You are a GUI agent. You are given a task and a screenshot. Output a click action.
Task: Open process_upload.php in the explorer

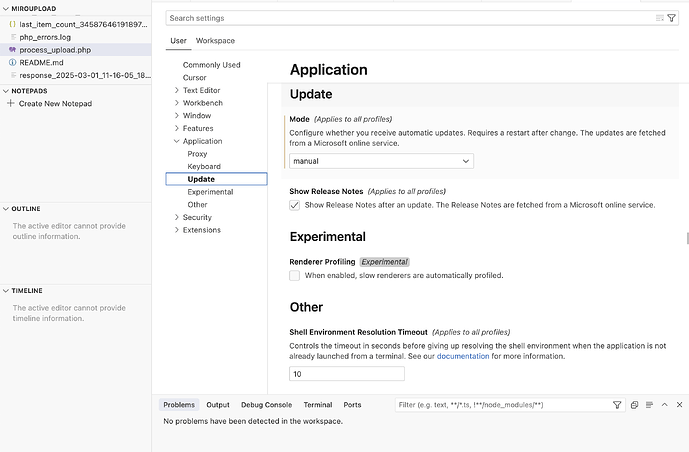pyautogui.click(x=55, y=49)
